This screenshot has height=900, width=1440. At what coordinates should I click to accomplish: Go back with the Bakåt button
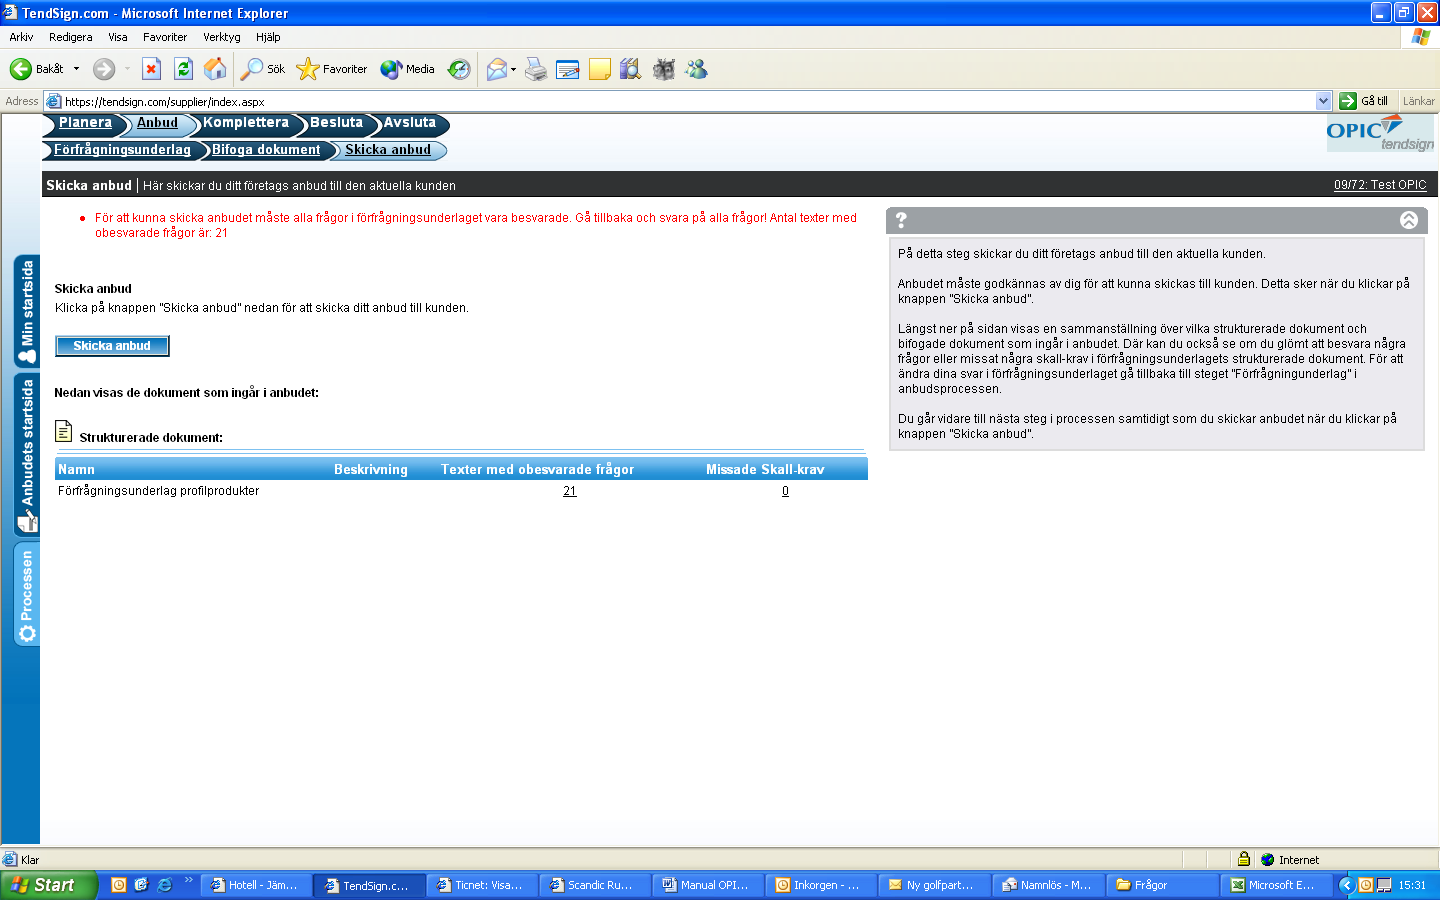coord(36,69)
